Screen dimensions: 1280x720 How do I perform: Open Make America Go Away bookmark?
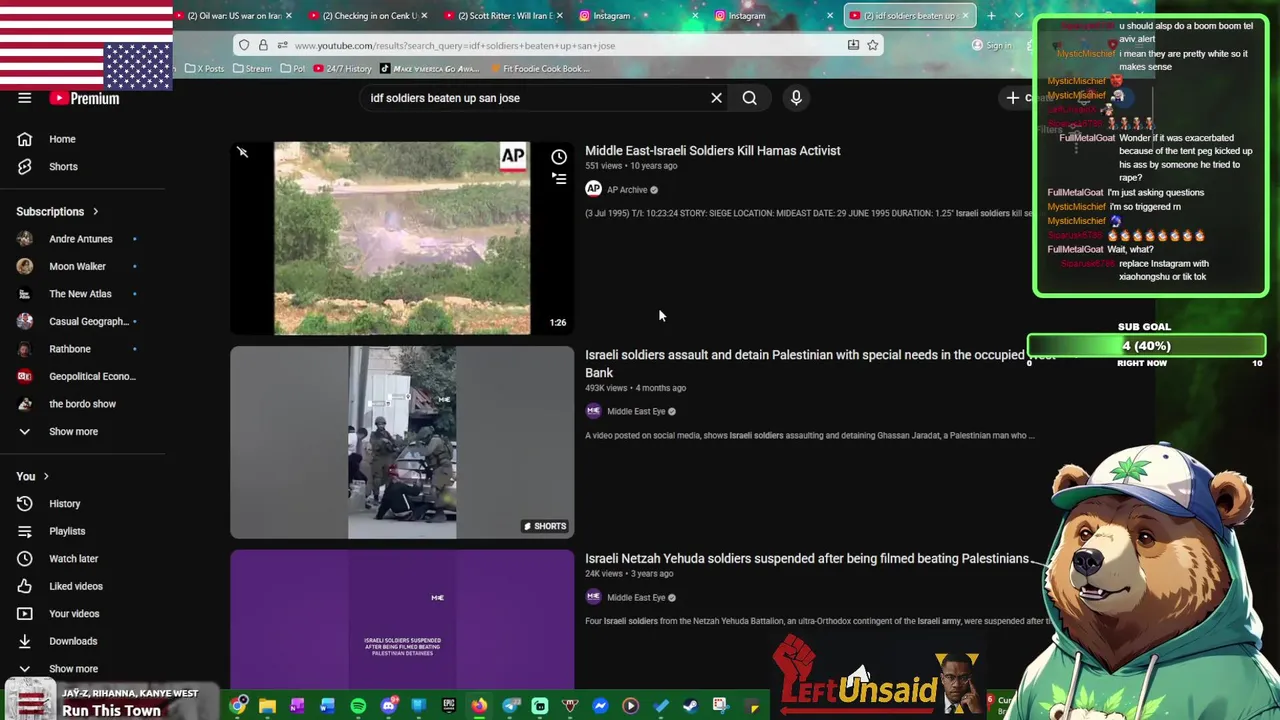pos(430,69)
